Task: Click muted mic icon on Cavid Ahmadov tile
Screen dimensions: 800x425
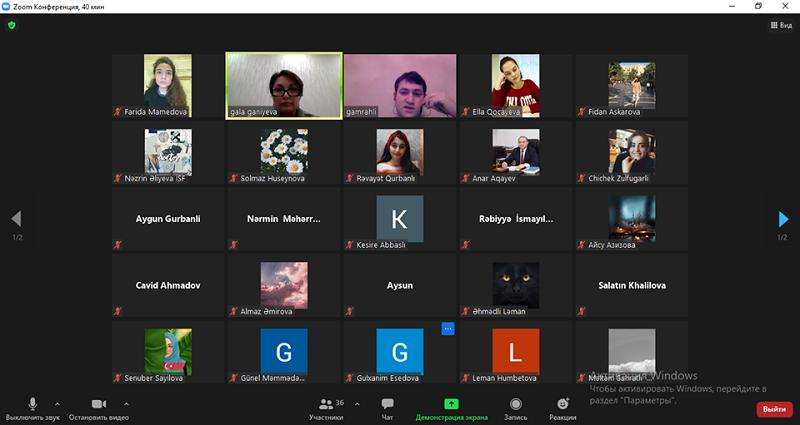Action: tap(118, 311)
